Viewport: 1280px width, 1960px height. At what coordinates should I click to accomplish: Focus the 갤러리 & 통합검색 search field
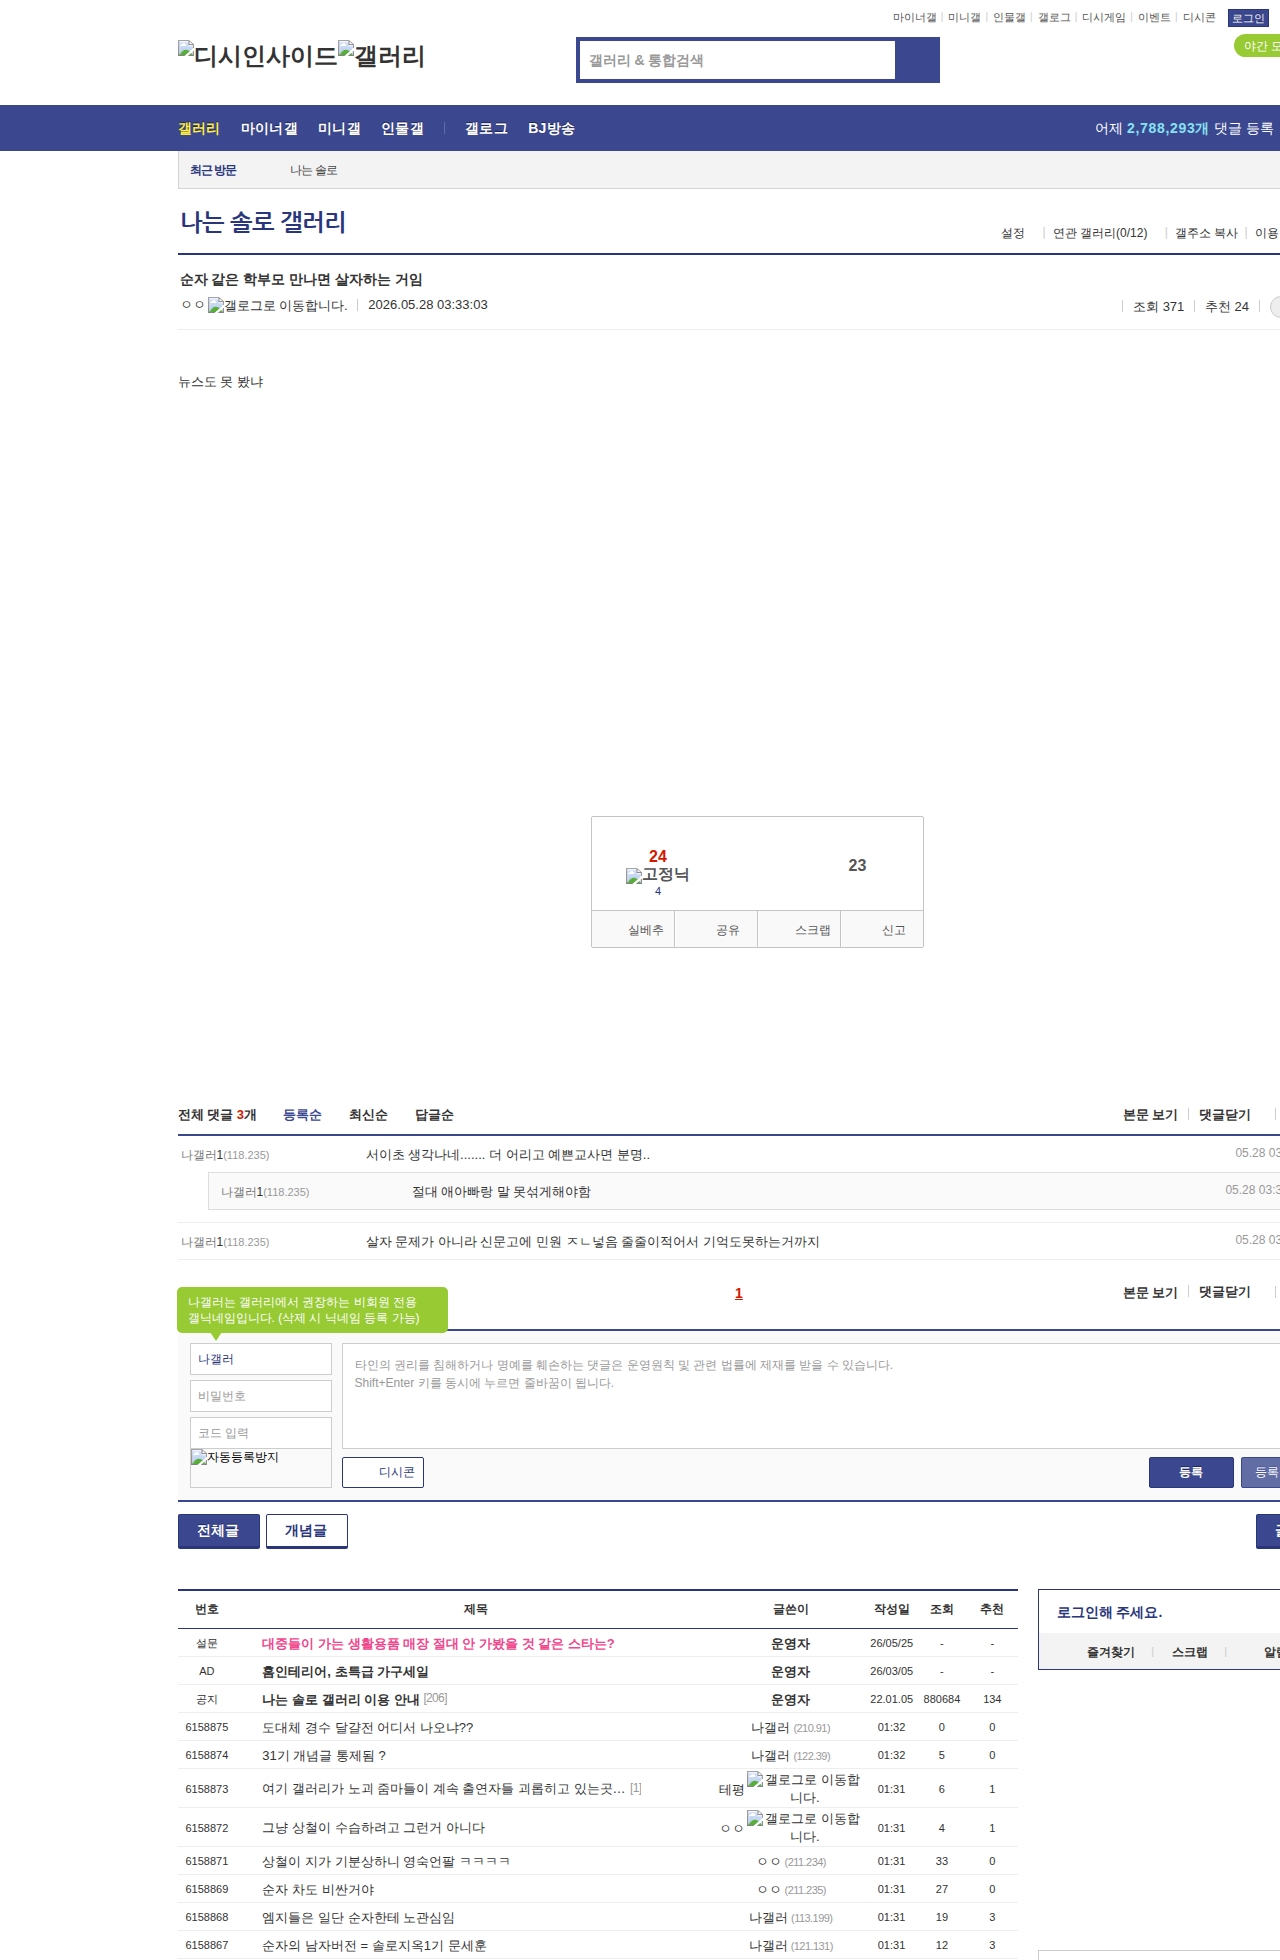[737, 60]
